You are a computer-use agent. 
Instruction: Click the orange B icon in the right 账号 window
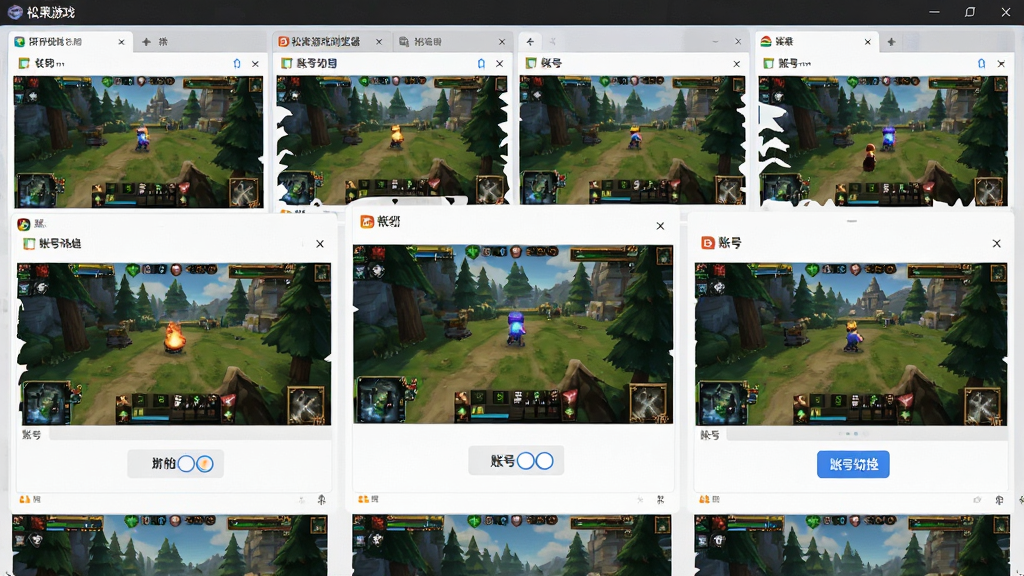click(x=707, y=243)
